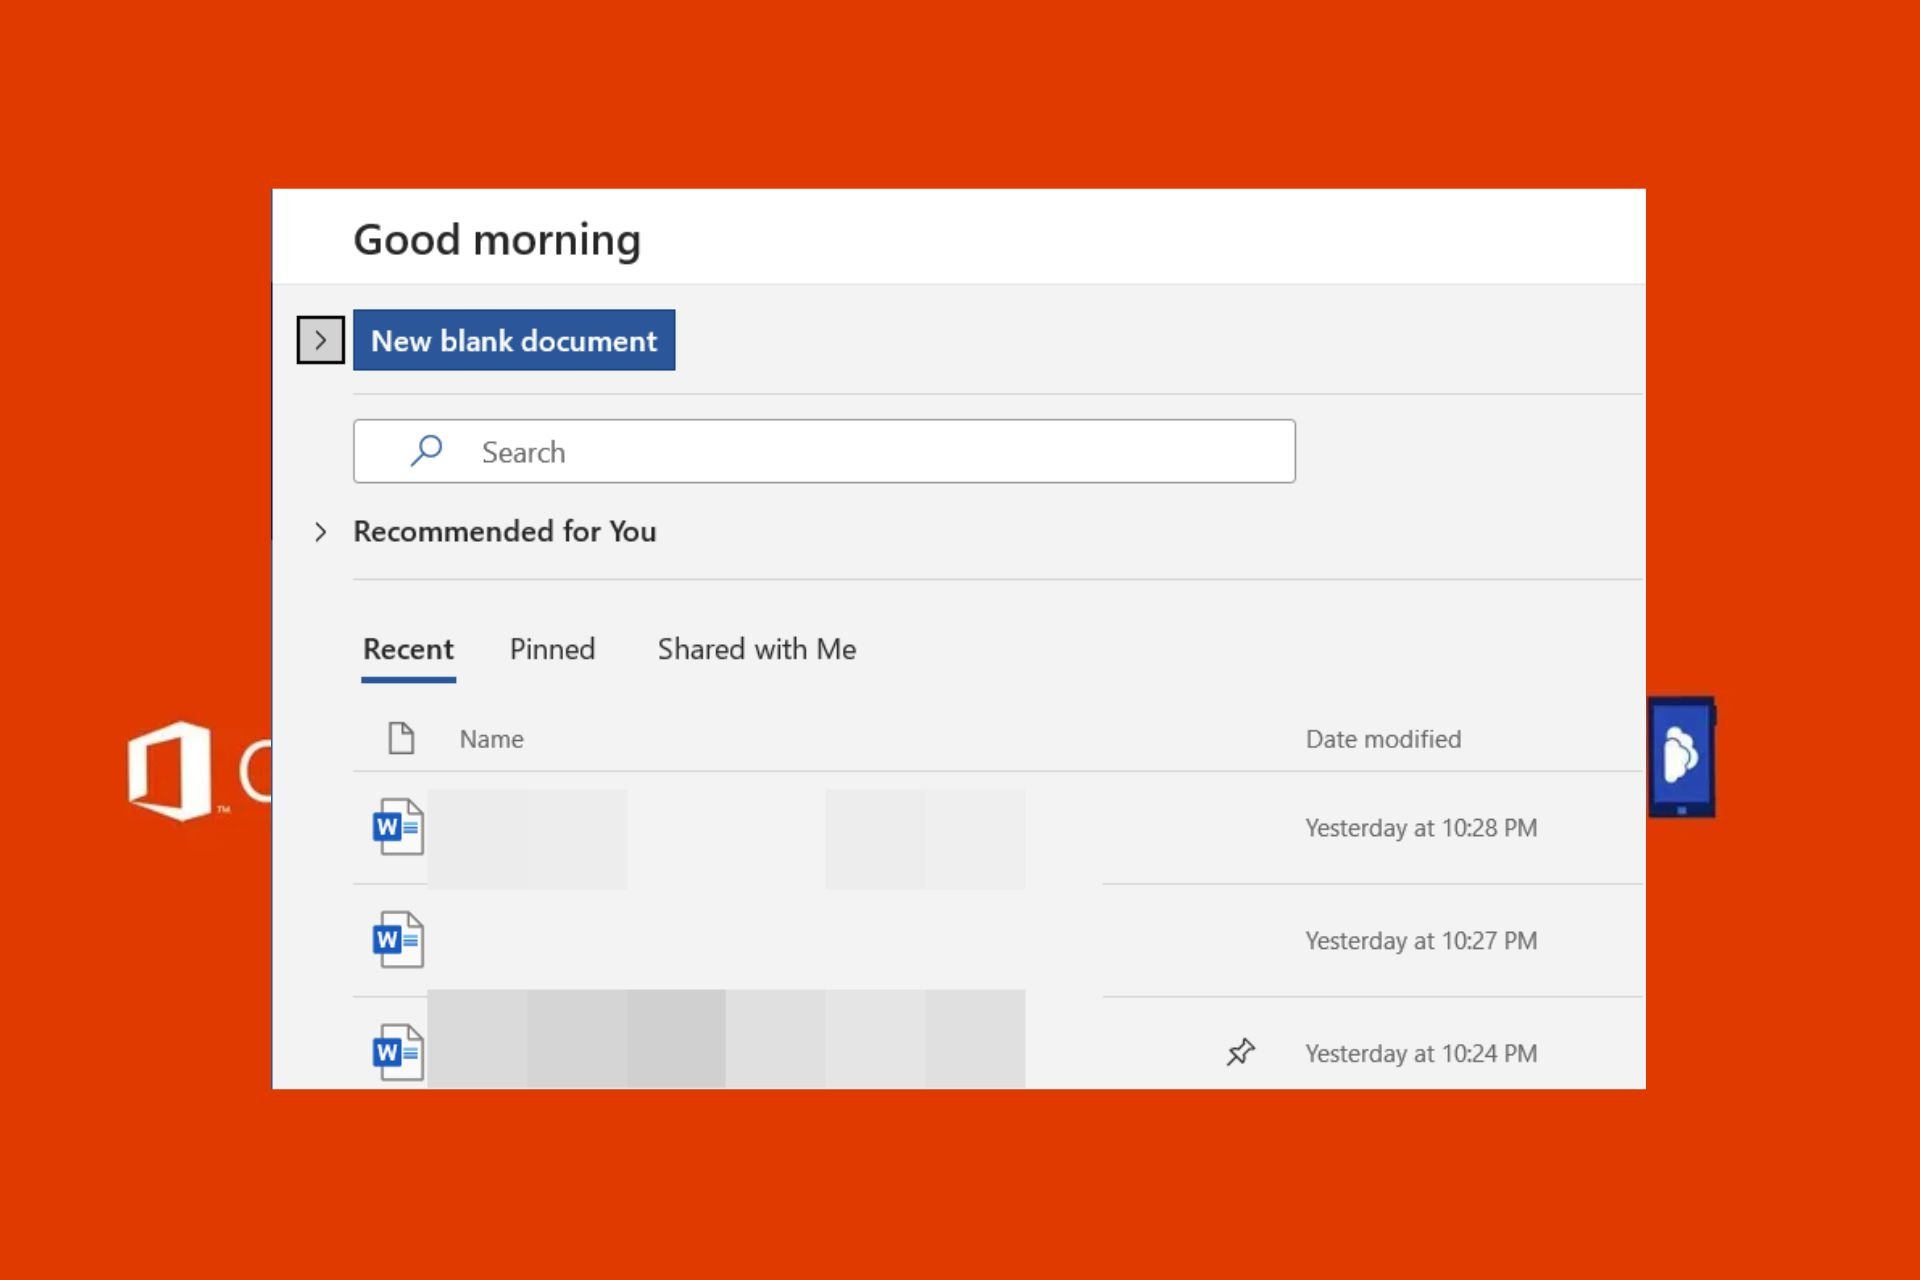1920x1280 pixels.
Task: Click the New blank document button
Action: (x=514, y=339)
